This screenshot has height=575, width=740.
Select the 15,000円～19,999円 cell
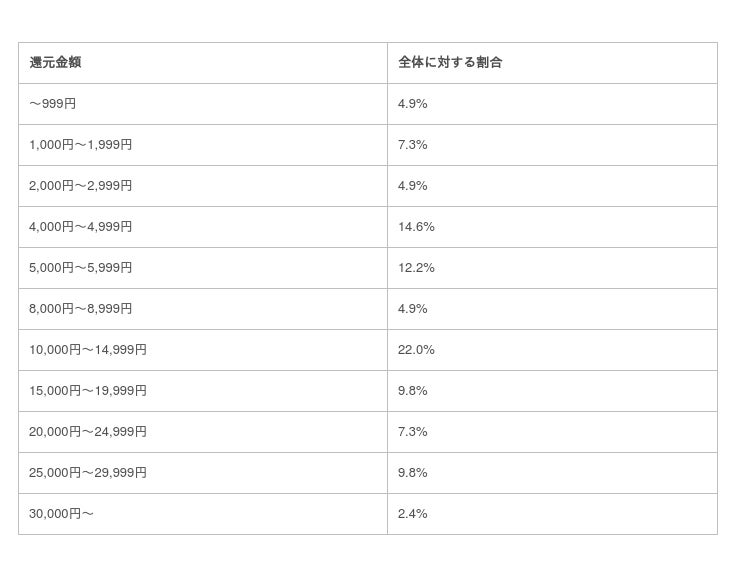click(x=88, y=391)
